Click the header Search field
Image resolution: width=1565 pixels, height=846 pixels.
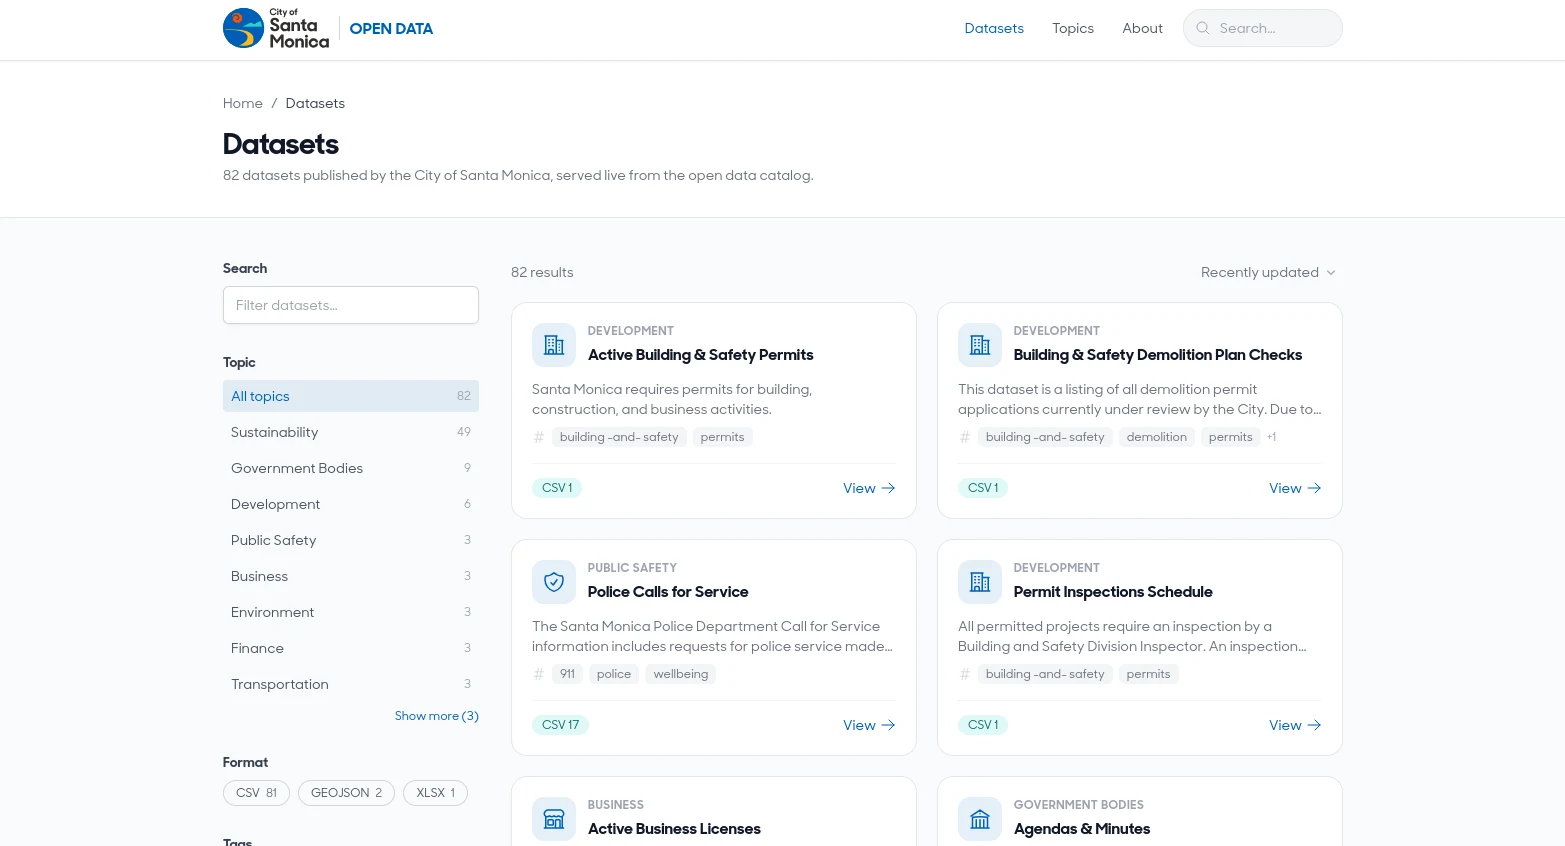pos(1263,28)
